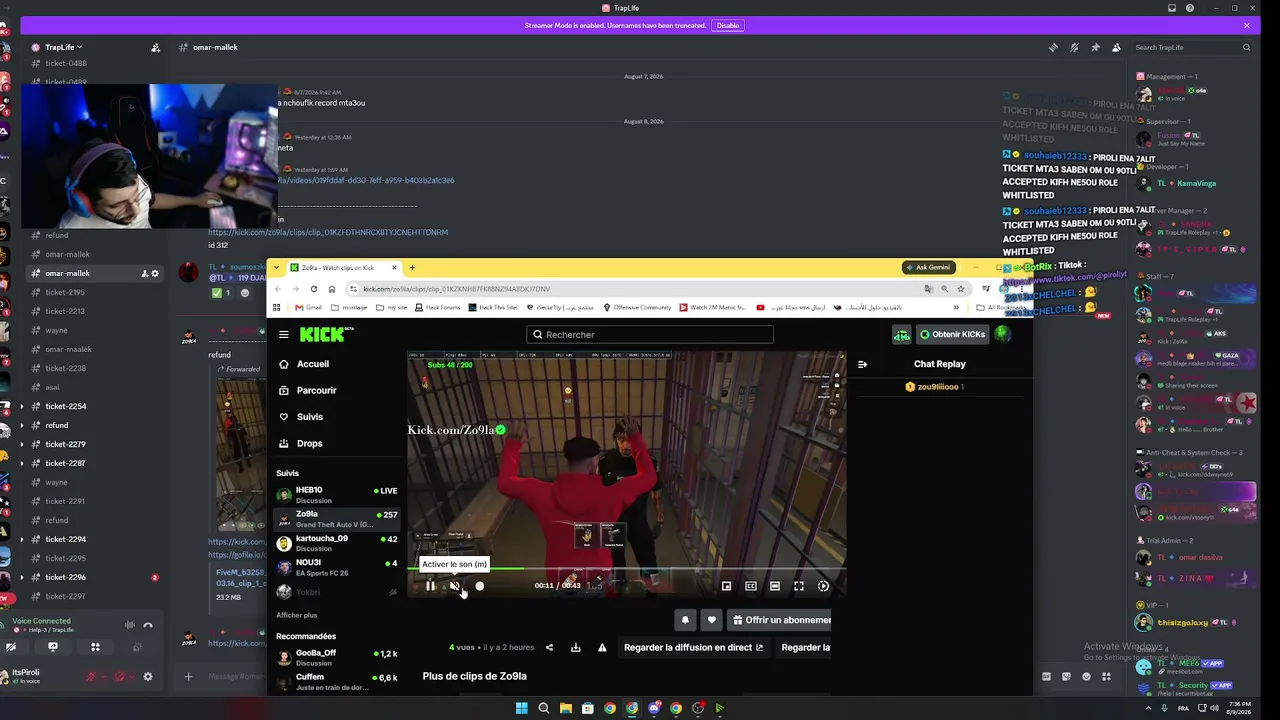Pause the Kick clip playback
Image resolution: width=1280 pixels, height=720 pixels.
[431, 586]
